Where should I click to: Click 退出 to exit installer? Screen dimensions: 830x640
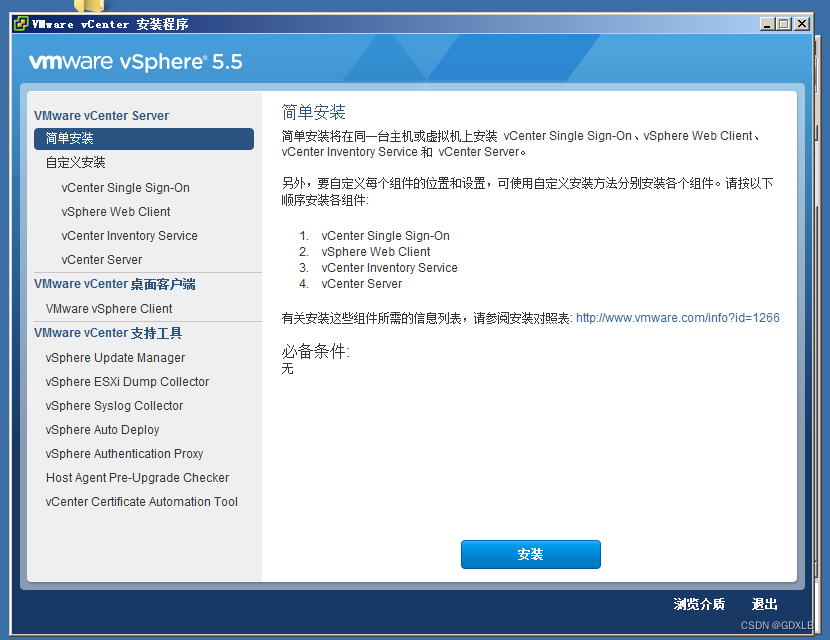(x=764, y=604)
